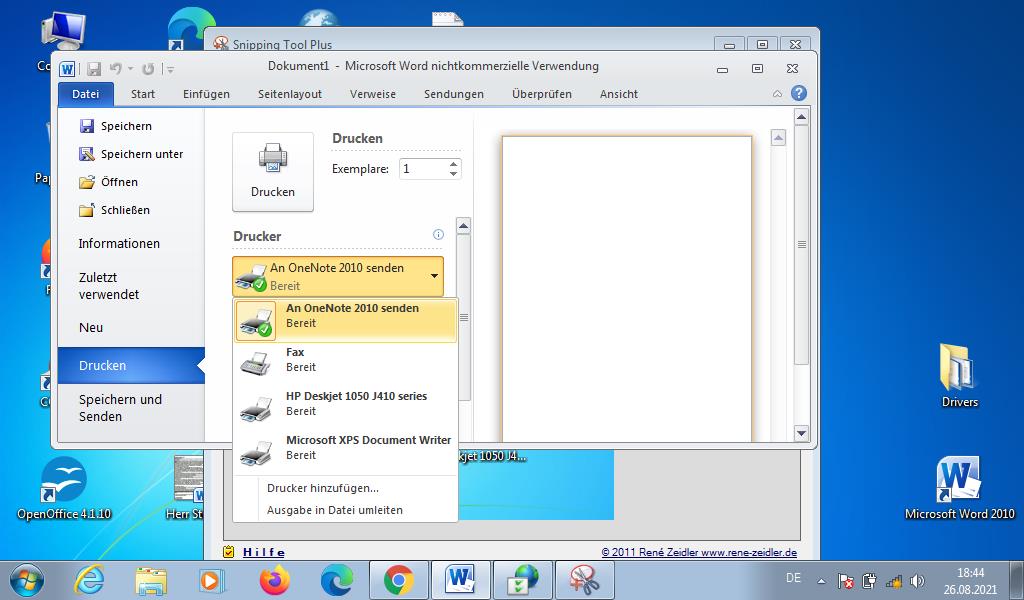
Task: Show hidden tray icons arrow
Action: click(x=822, y=580)
